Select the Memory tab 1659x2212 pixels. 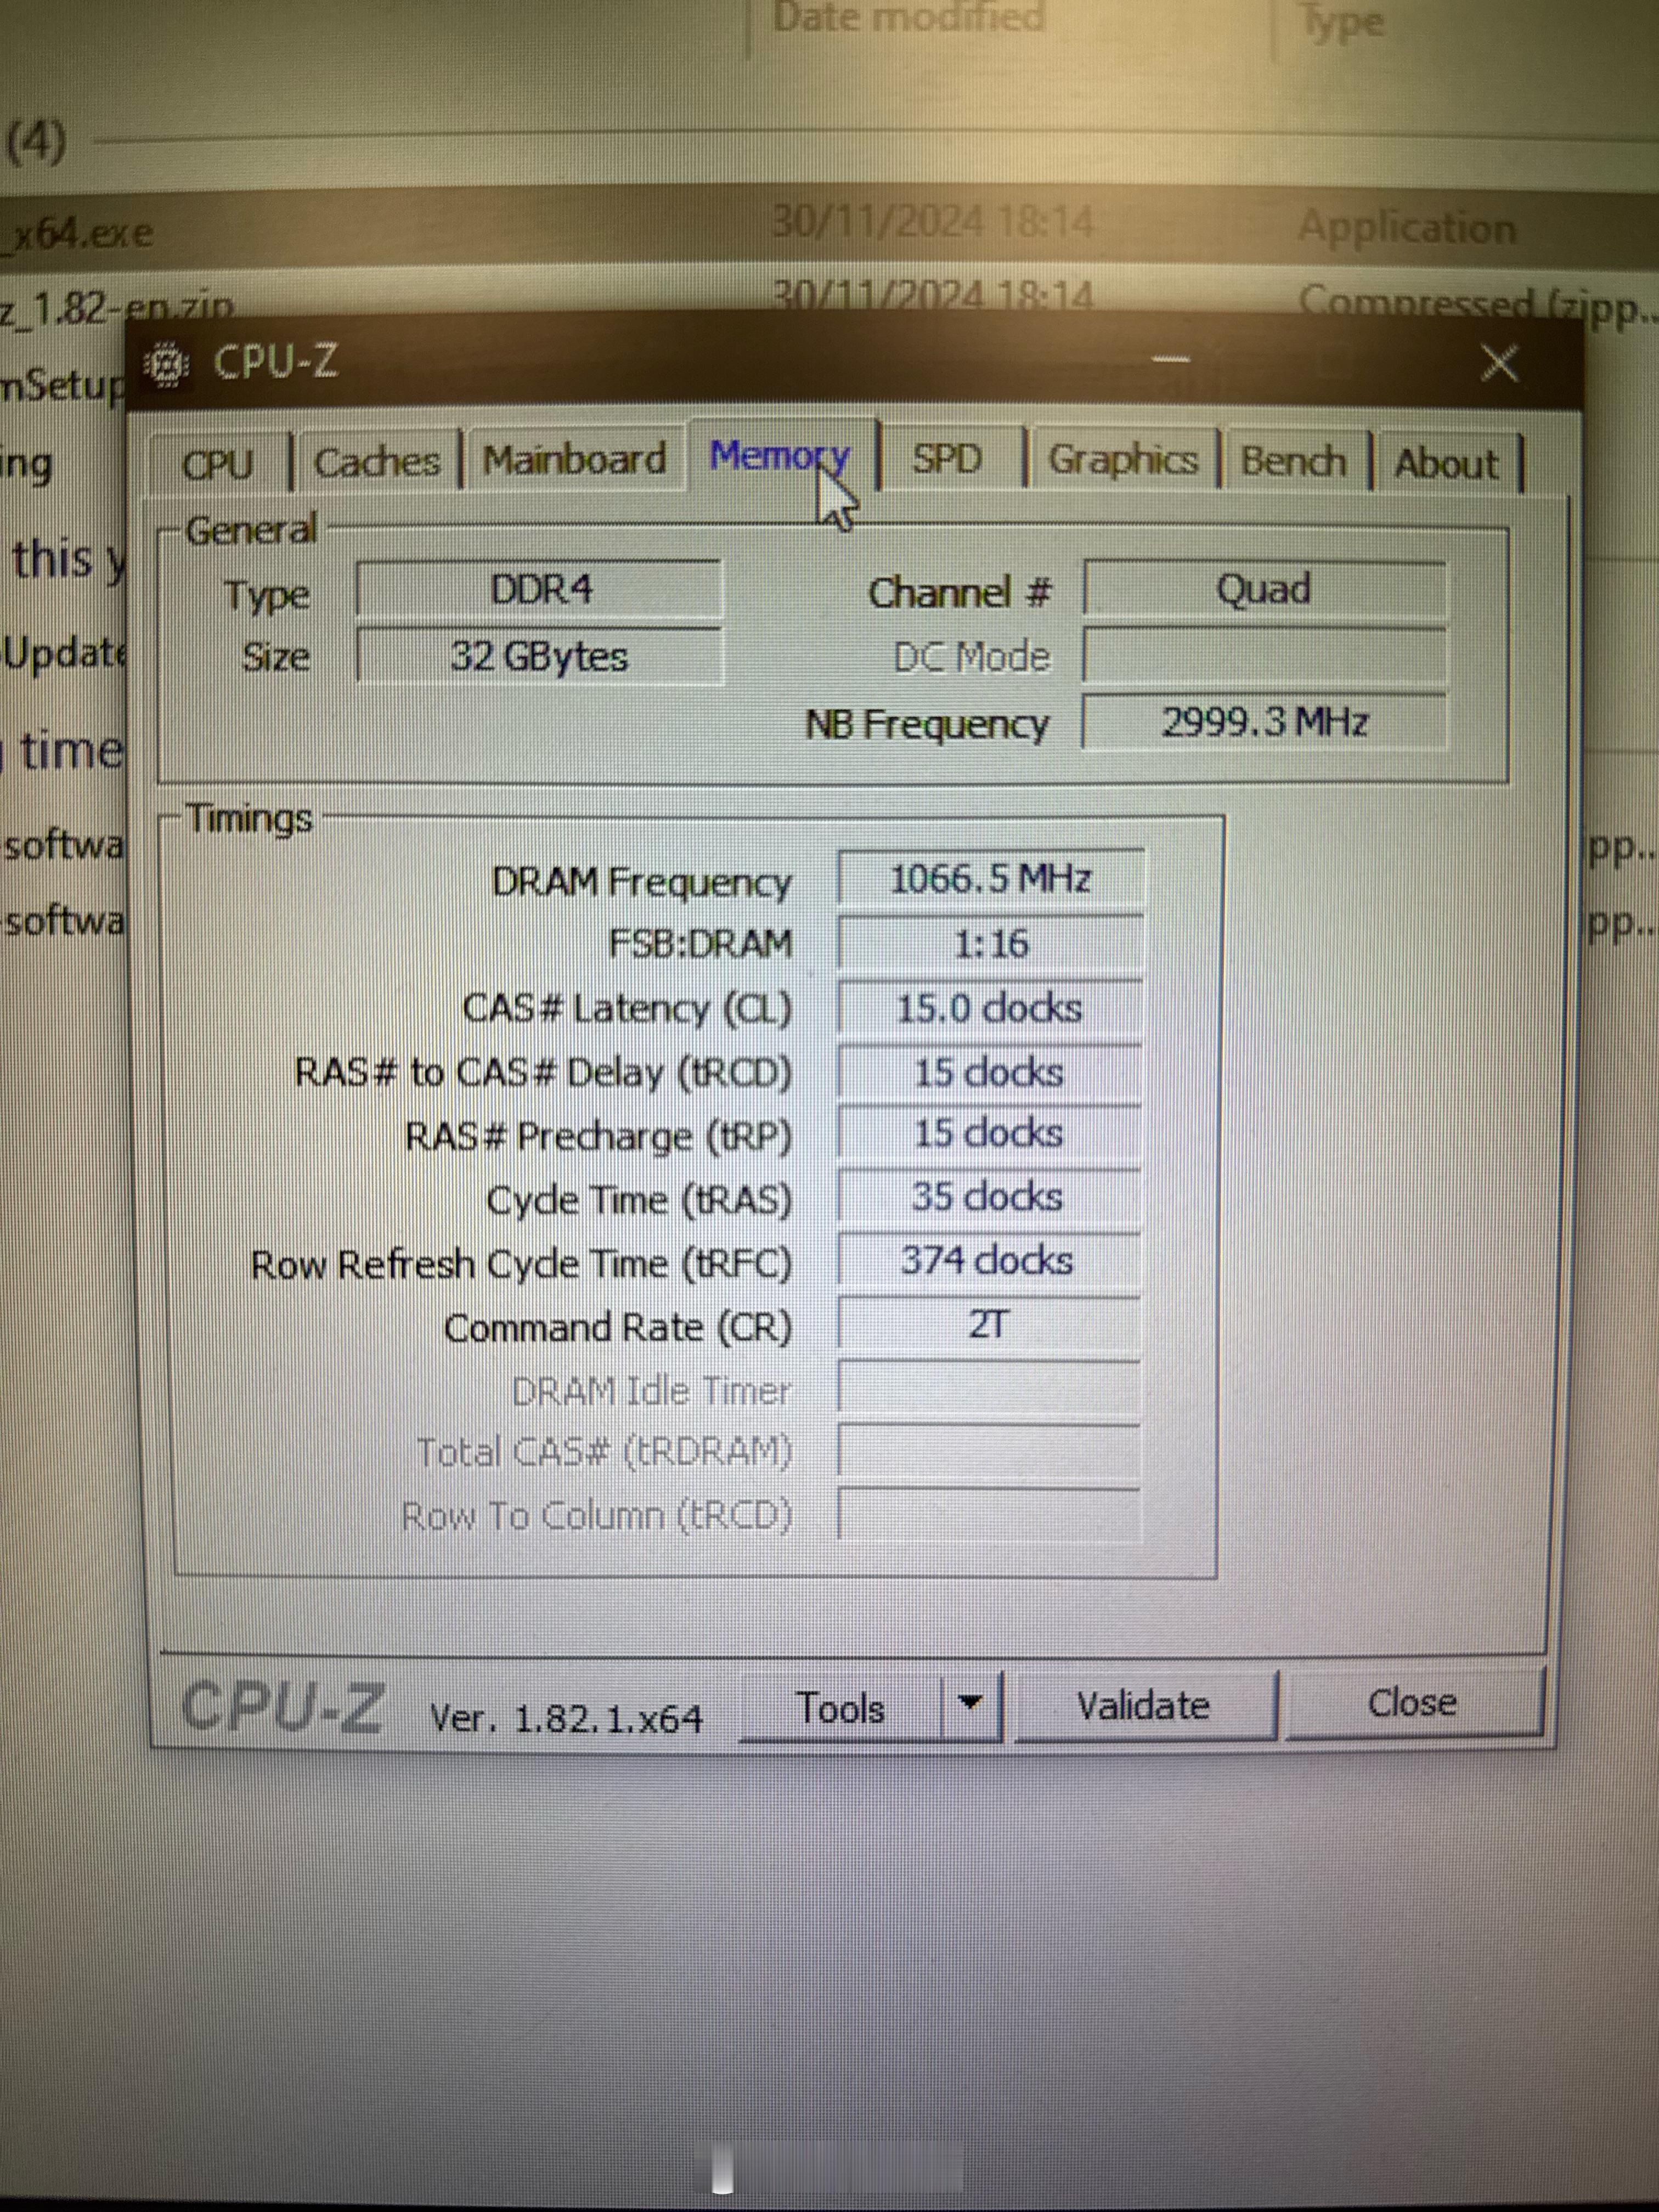780,456
